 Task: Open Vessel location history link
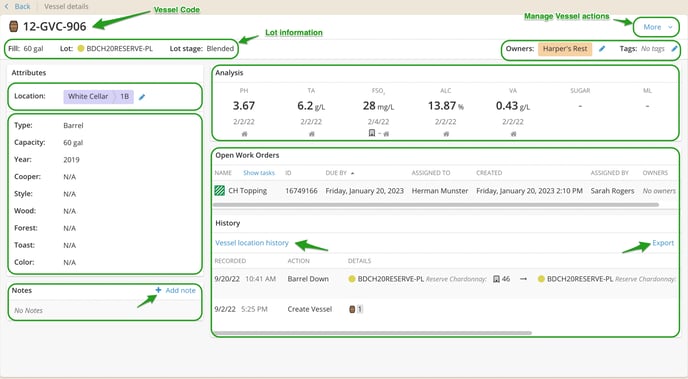(x=252, y=243)
